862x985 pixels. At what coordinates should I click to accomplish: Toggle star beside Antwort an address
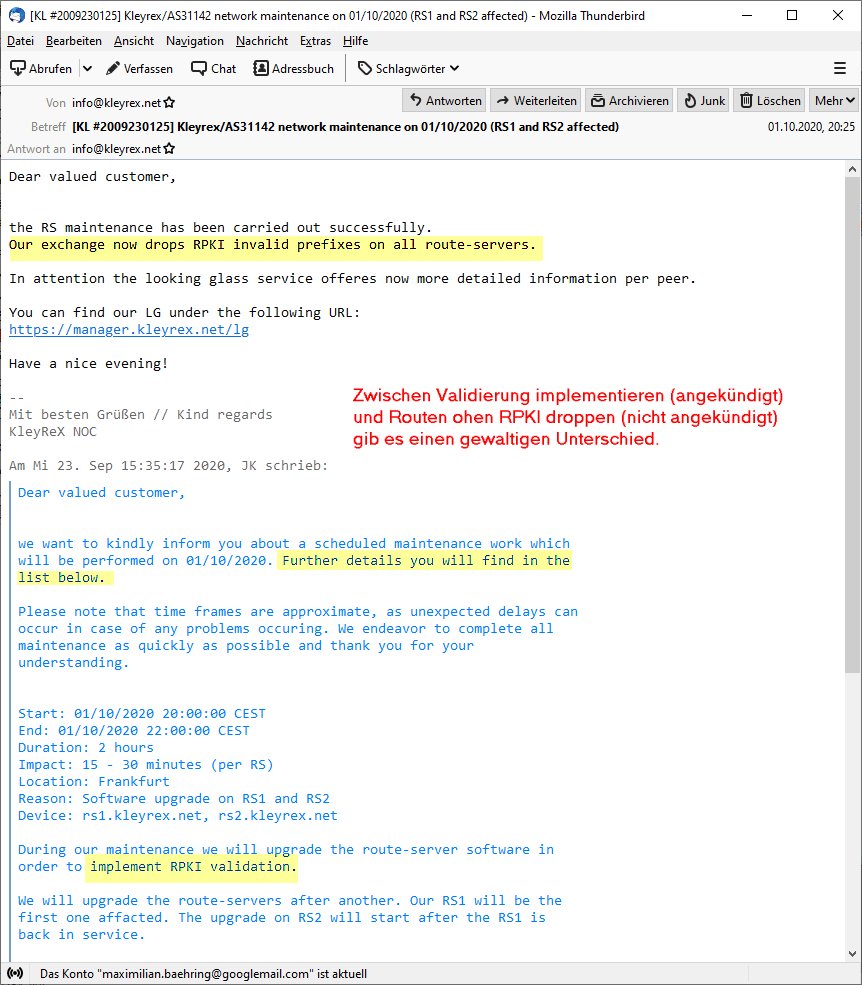pyautogui.click(x=169, y=149)
